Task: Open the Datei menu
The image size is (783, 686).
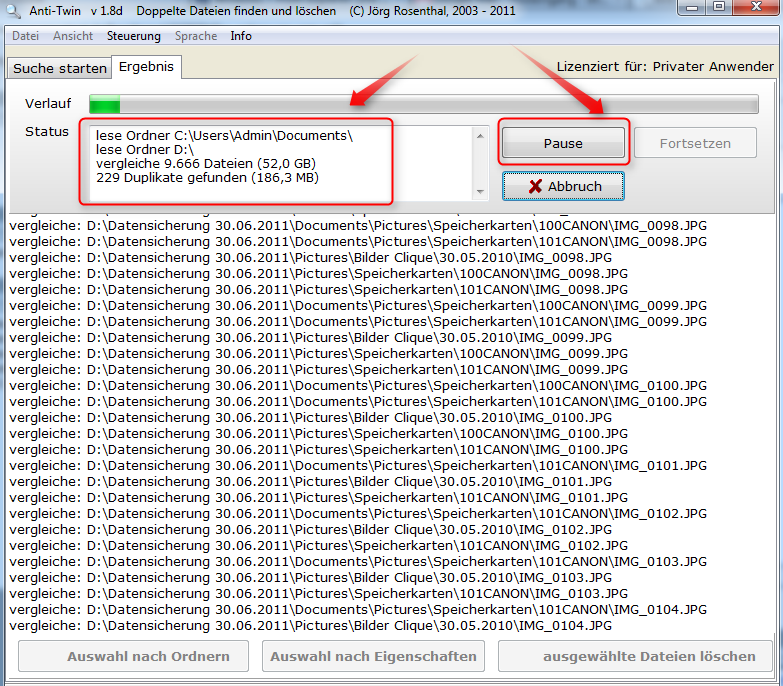Action: 25,36
